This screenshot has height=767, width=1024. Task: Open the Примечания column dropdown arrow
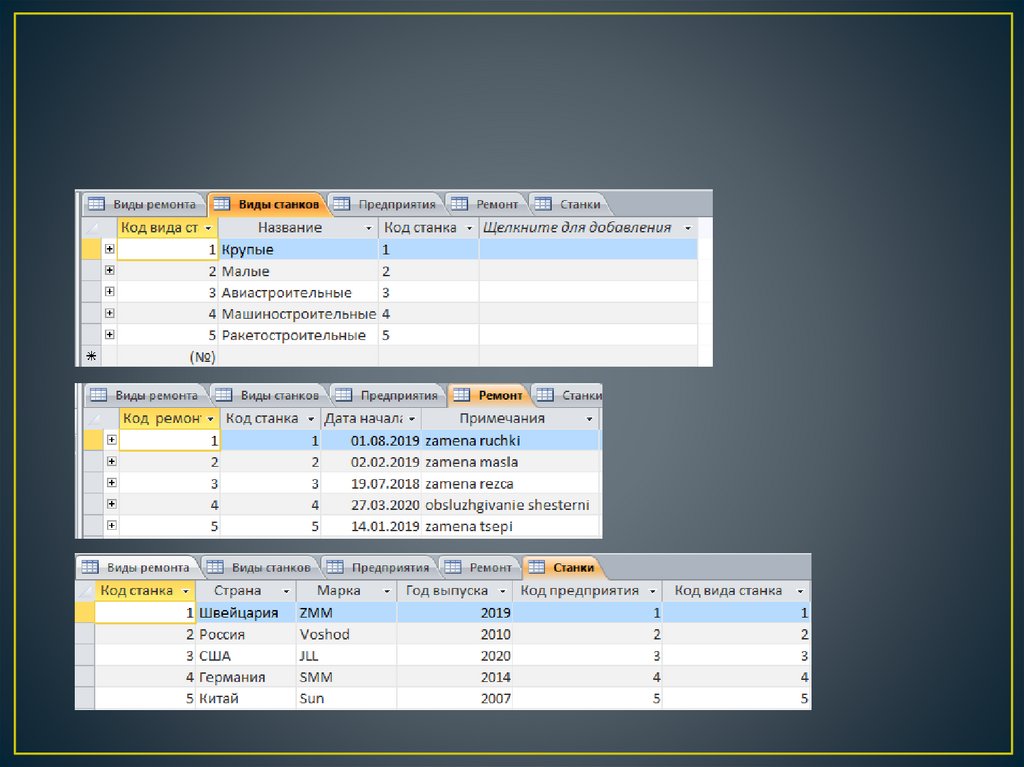tap(589, 419)
